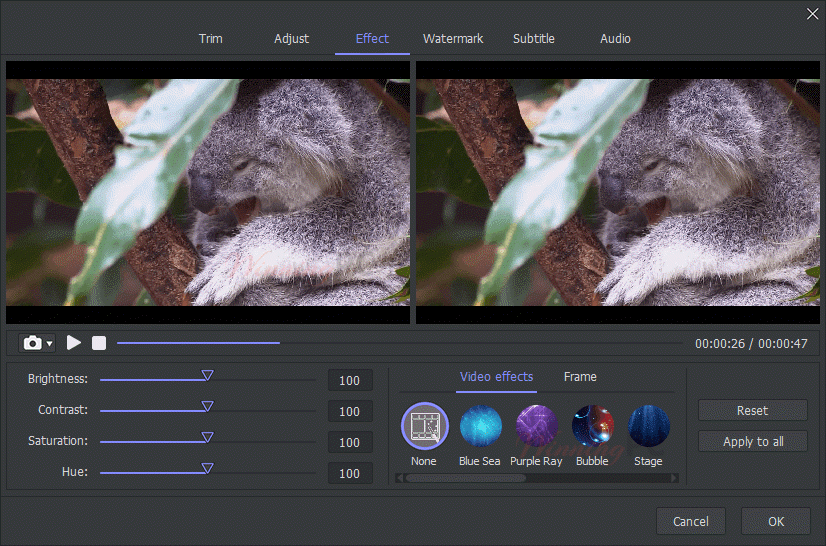Switch to the Watermark tab

(x=453, y=39)
